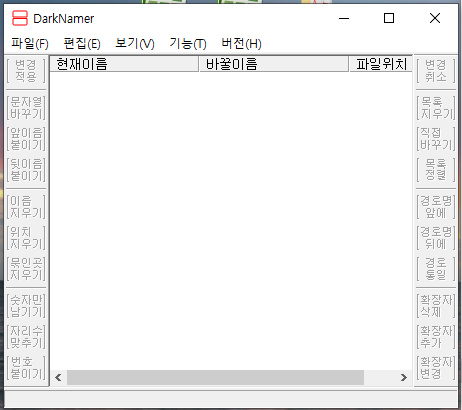Click the 파일위치 column header
462x410 pixels.
(x=381, y=64)
